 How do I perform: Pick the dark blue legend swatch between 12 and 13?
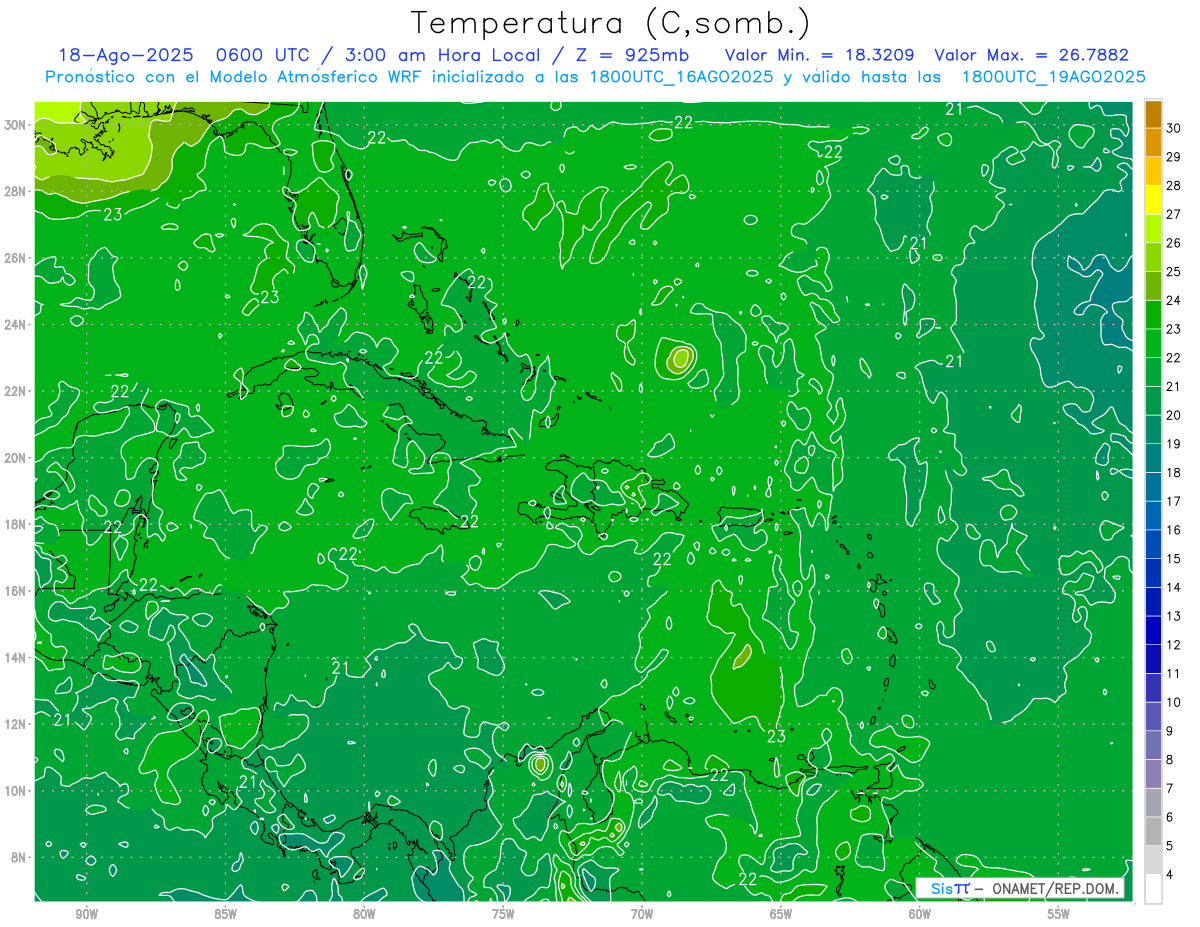(1153, 631)
